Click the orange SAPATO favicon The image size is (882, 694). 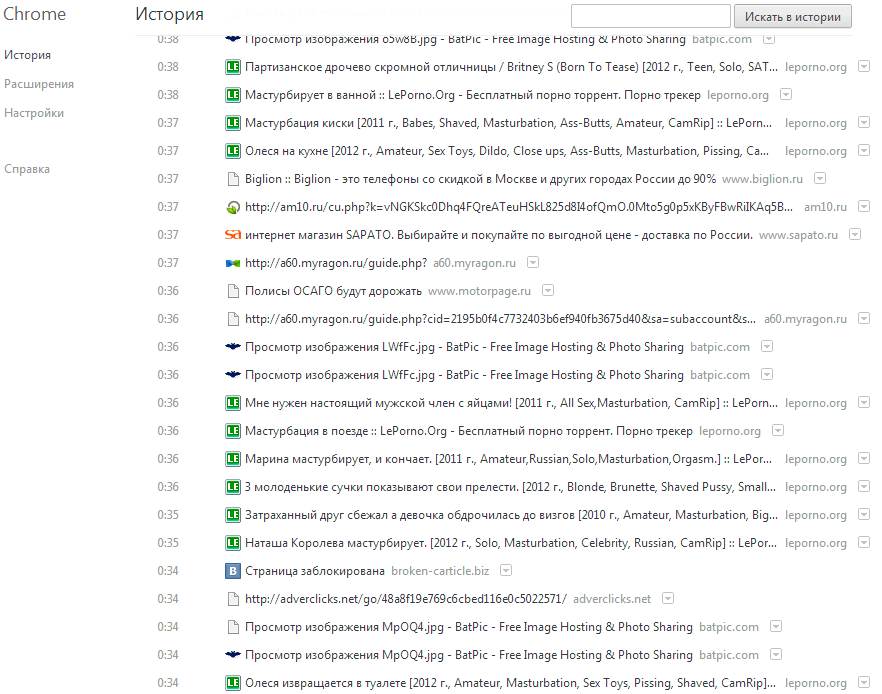[232, 235]
